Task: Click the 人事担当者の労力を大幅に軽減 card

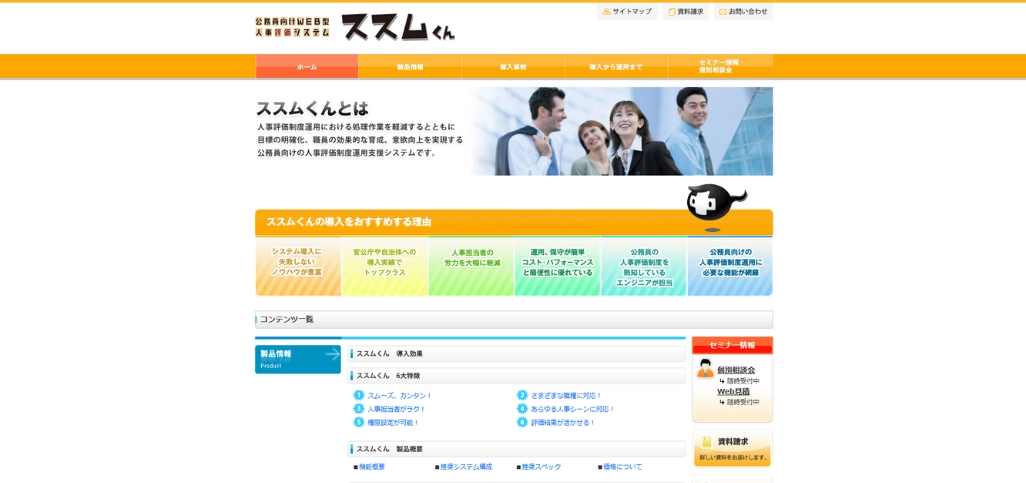Action: 471,266
